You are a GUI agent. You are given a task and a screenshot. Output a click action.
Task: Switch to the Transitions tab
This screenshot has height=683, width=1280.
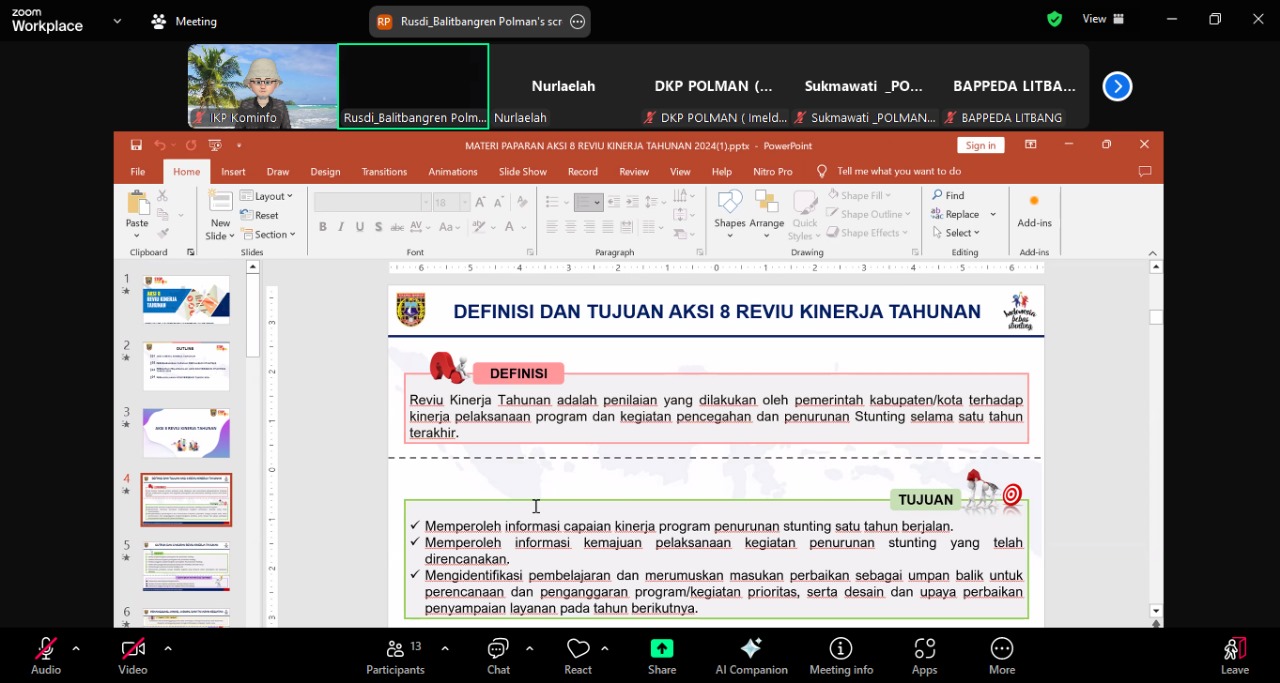[384, 172]
